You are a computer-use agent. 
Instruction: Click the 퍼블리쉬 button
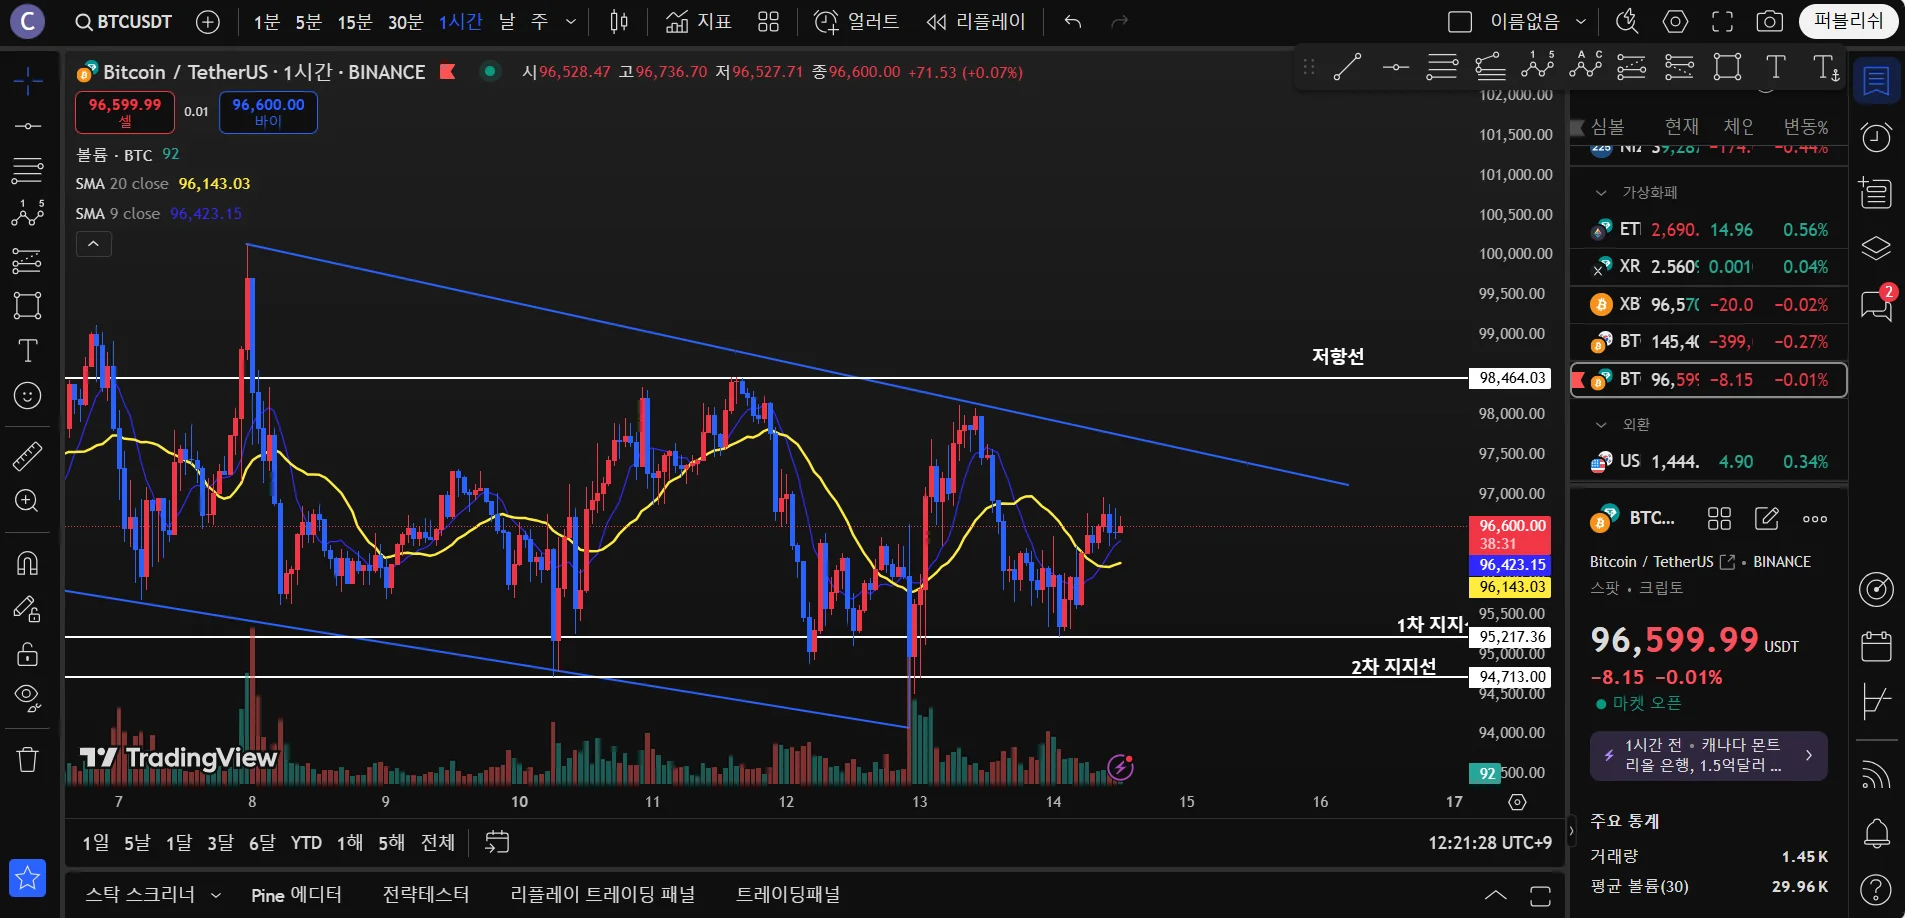pos(1848,21)
